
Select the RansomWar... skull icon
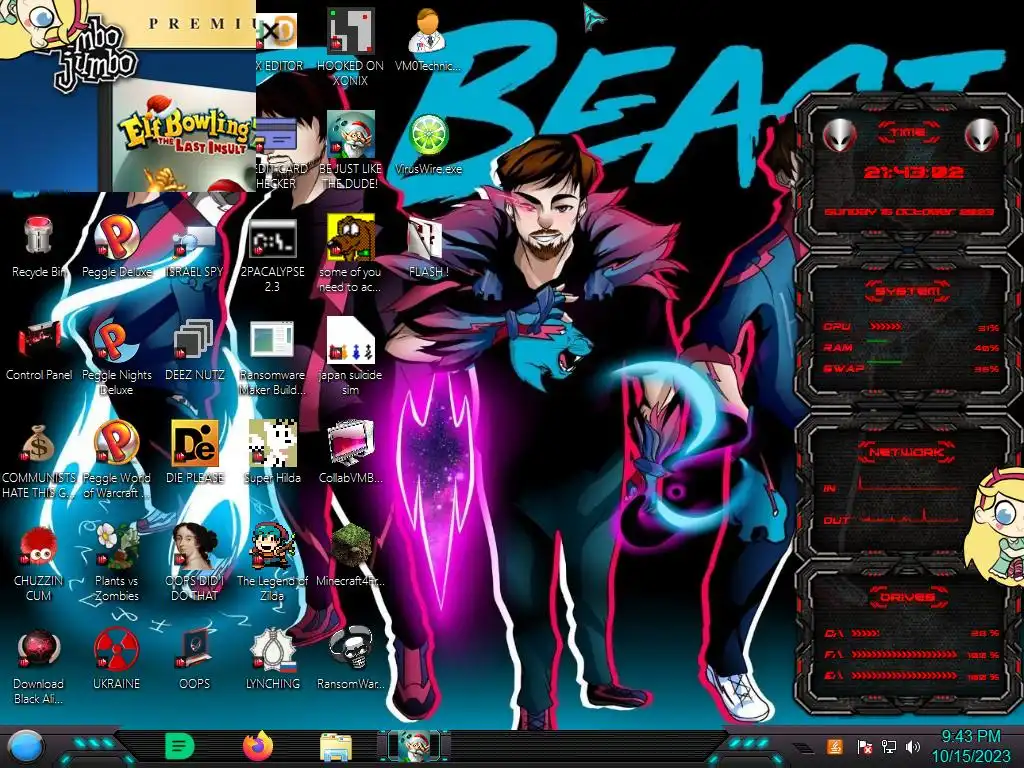pos(350,660)
